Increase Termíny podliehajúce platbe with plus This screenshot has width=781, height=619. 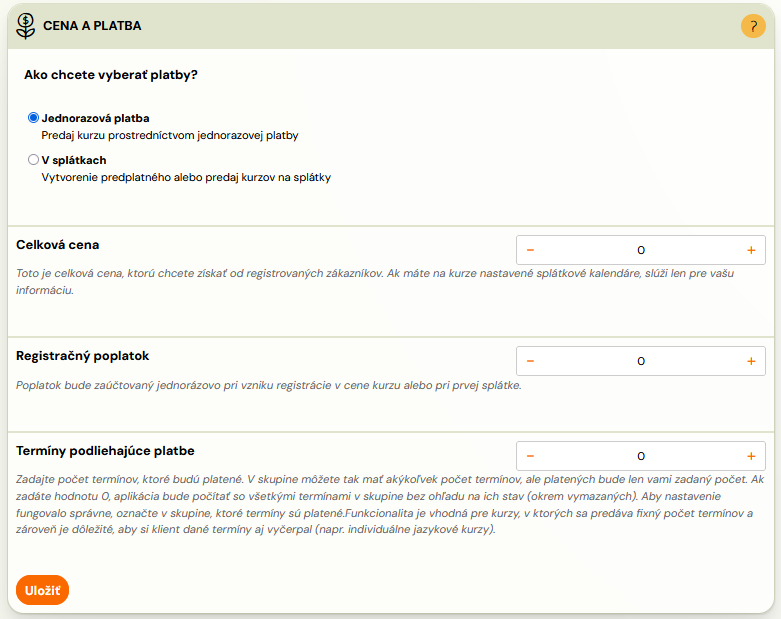[x=751, y=456]
